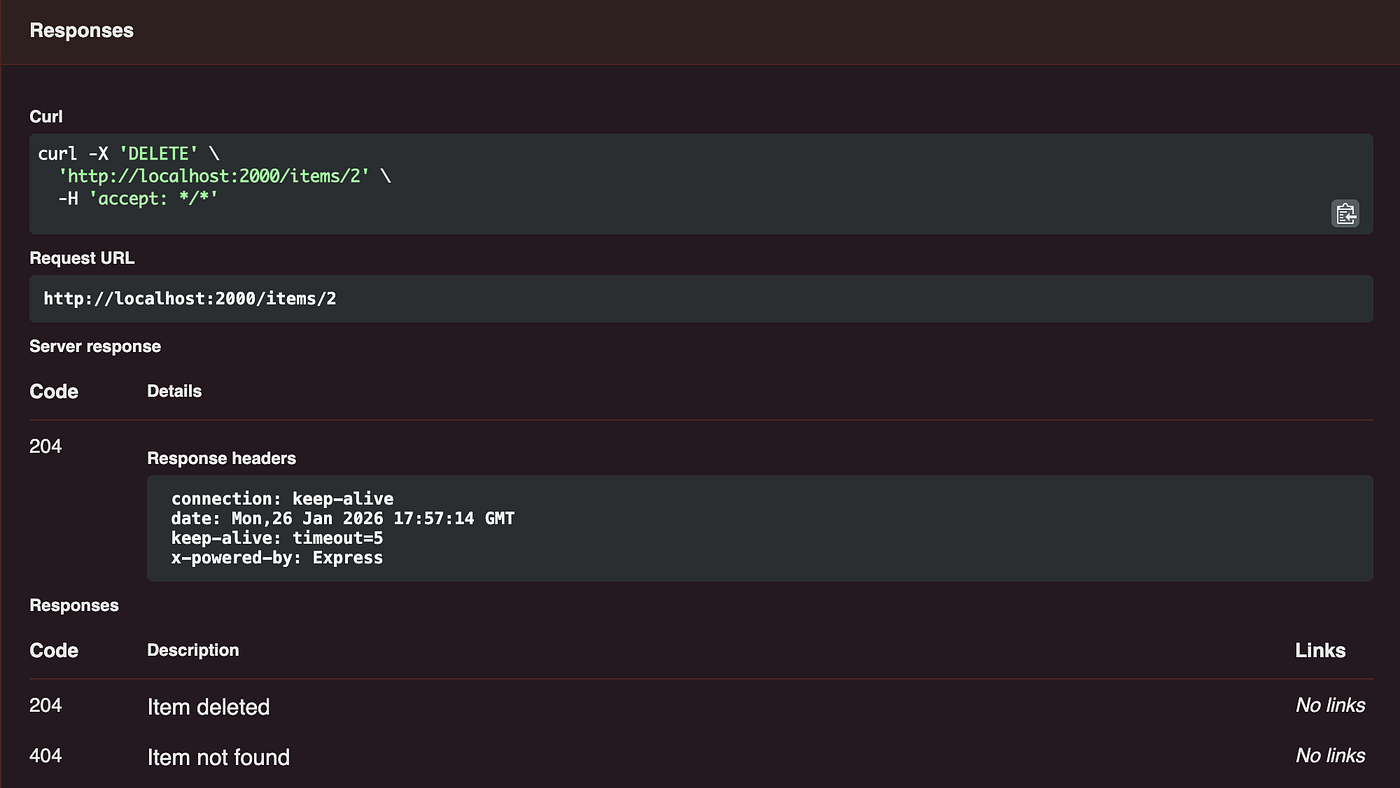The height and width of the screenshot is (788, 1400).
Task: Click the "-H 'accept: */*'" header line
Action: point(138,199)
